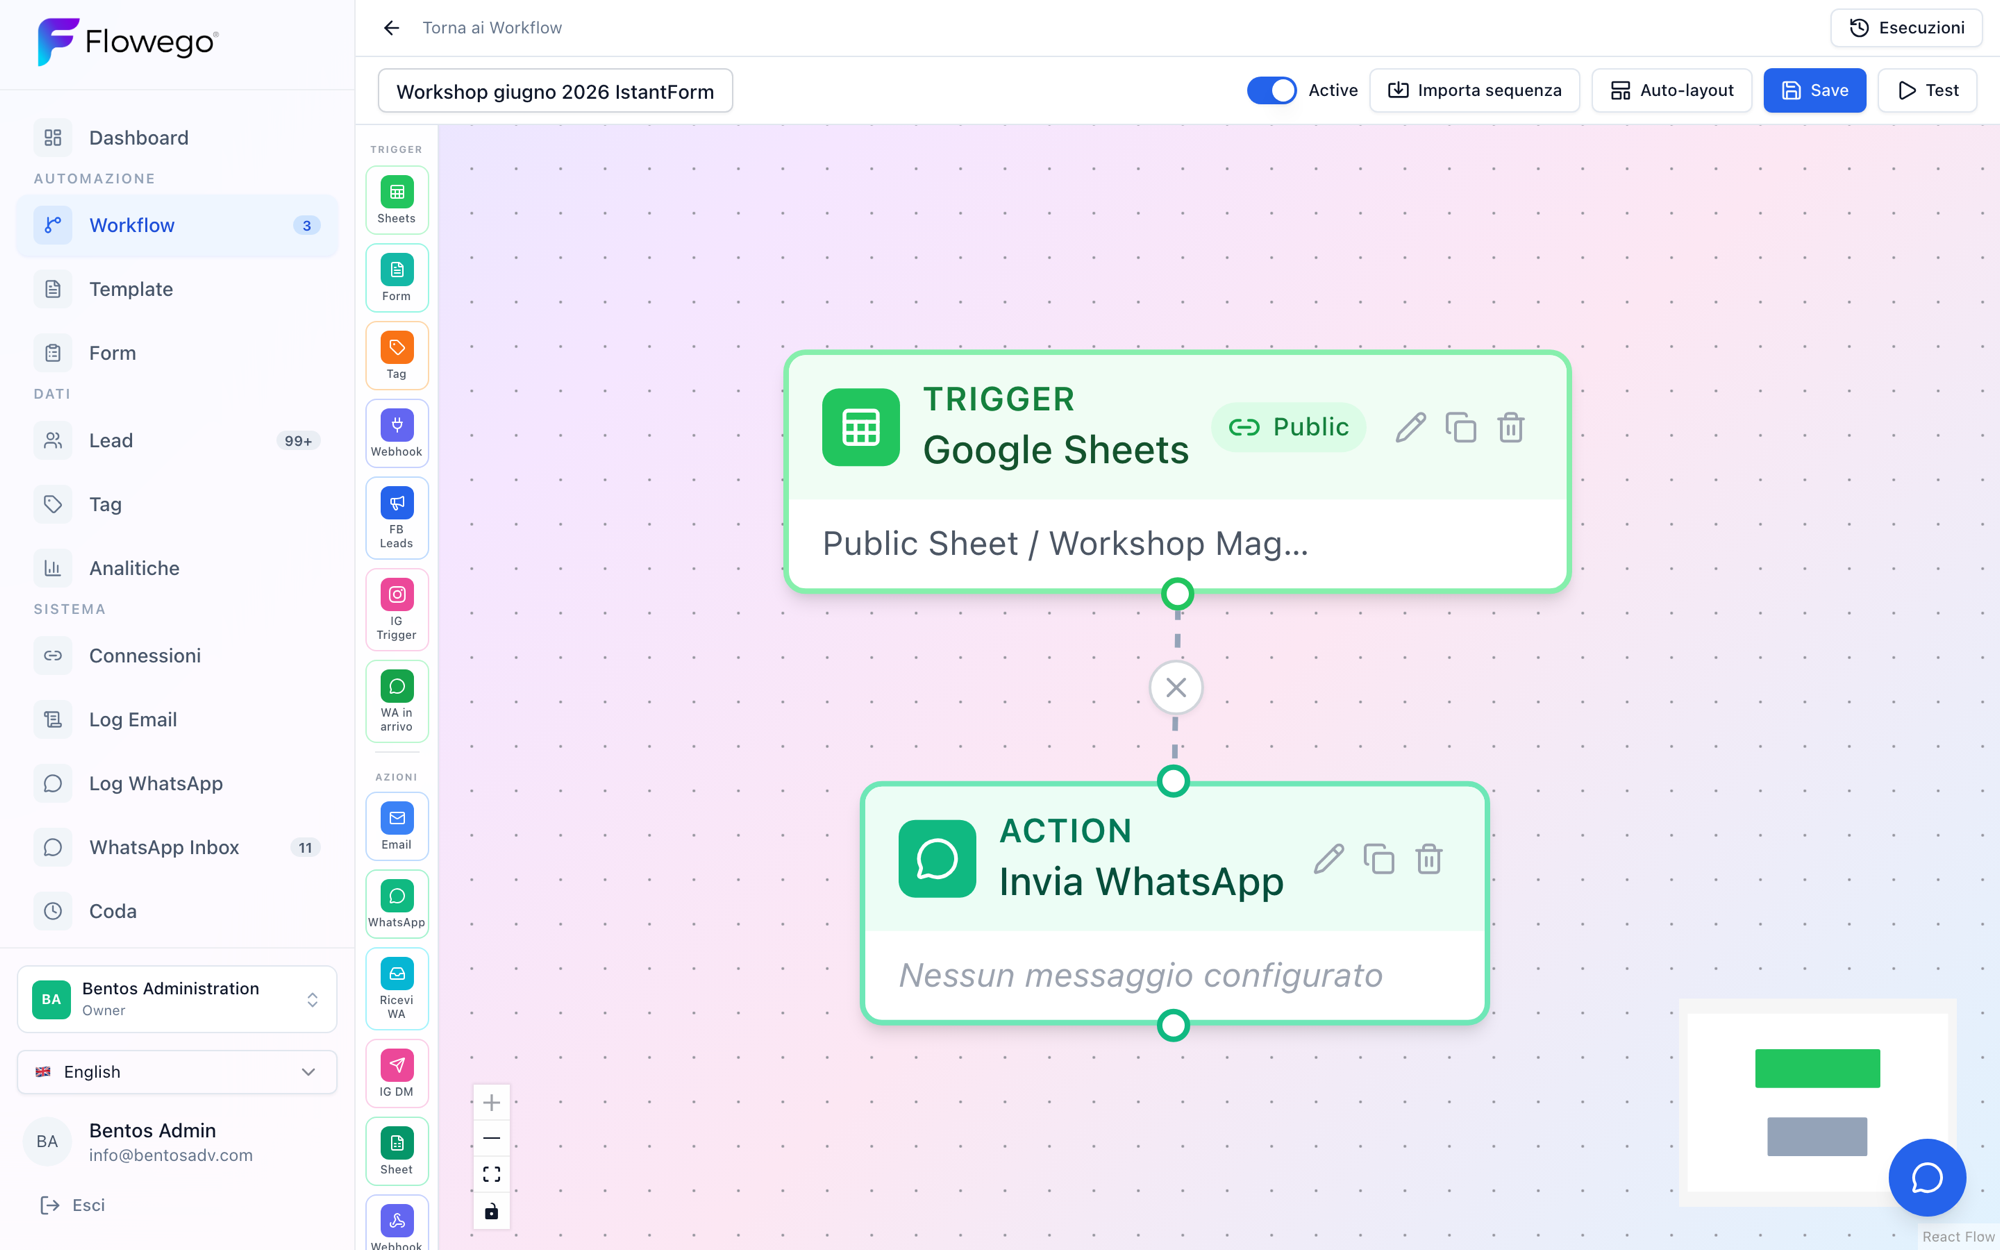Click the Public badge on trigger
This screenshot has width=2000, height=1250.
(1288, 428)
